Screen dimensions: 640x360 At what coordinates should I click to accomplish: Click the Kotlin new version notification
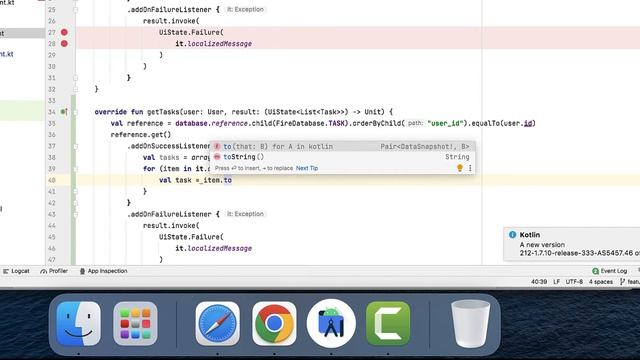pos(572,244)
